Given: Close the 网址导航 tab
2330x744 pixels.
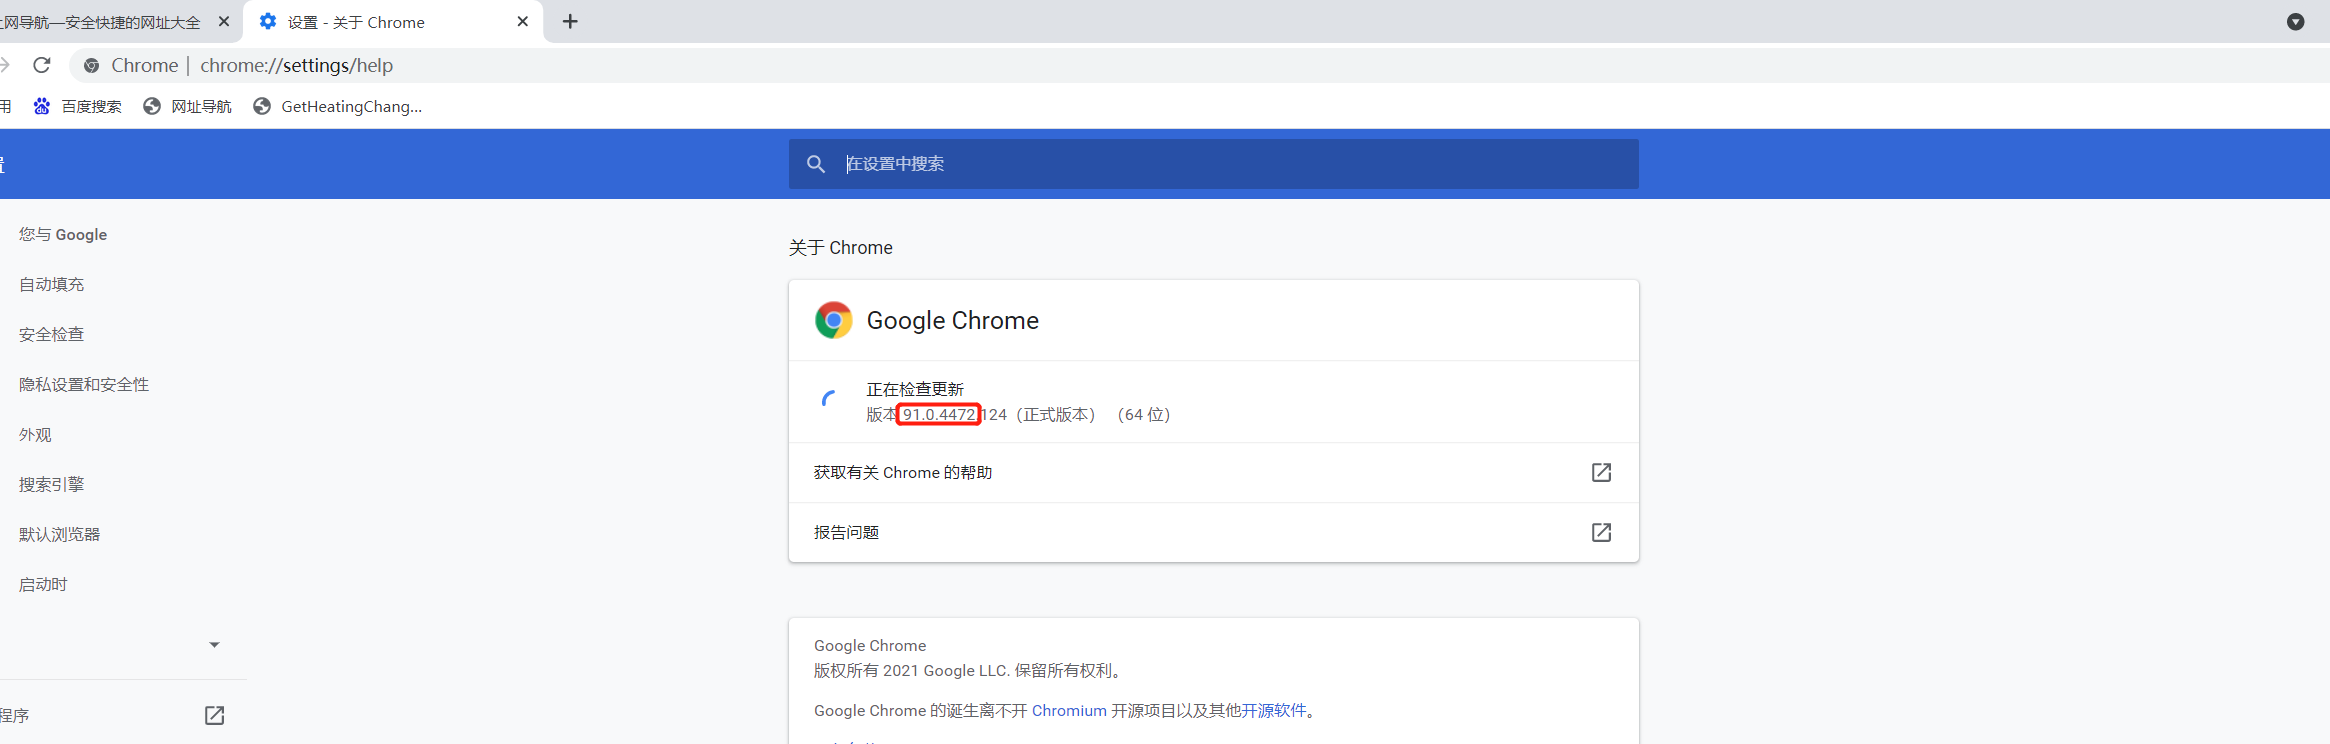Looking at the screenshot, I should click(x=223, y=21).
